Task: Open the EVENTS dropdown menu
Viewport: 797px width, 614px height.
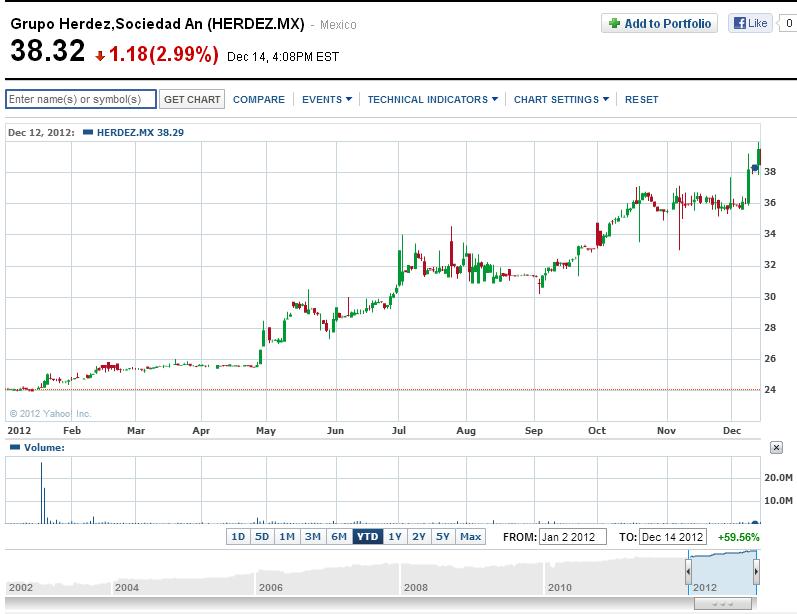Action: click(326, 100)
